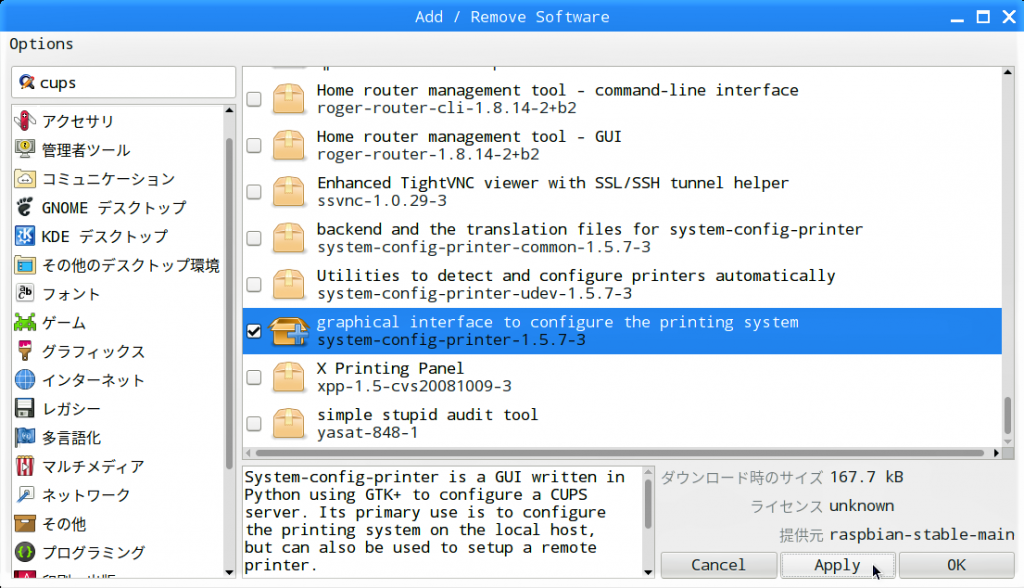Viewport: 1024px width, 588px height.
Task: Click the 多言語化 flag icon
Action: pyautogui.click(x=25, y=437)
